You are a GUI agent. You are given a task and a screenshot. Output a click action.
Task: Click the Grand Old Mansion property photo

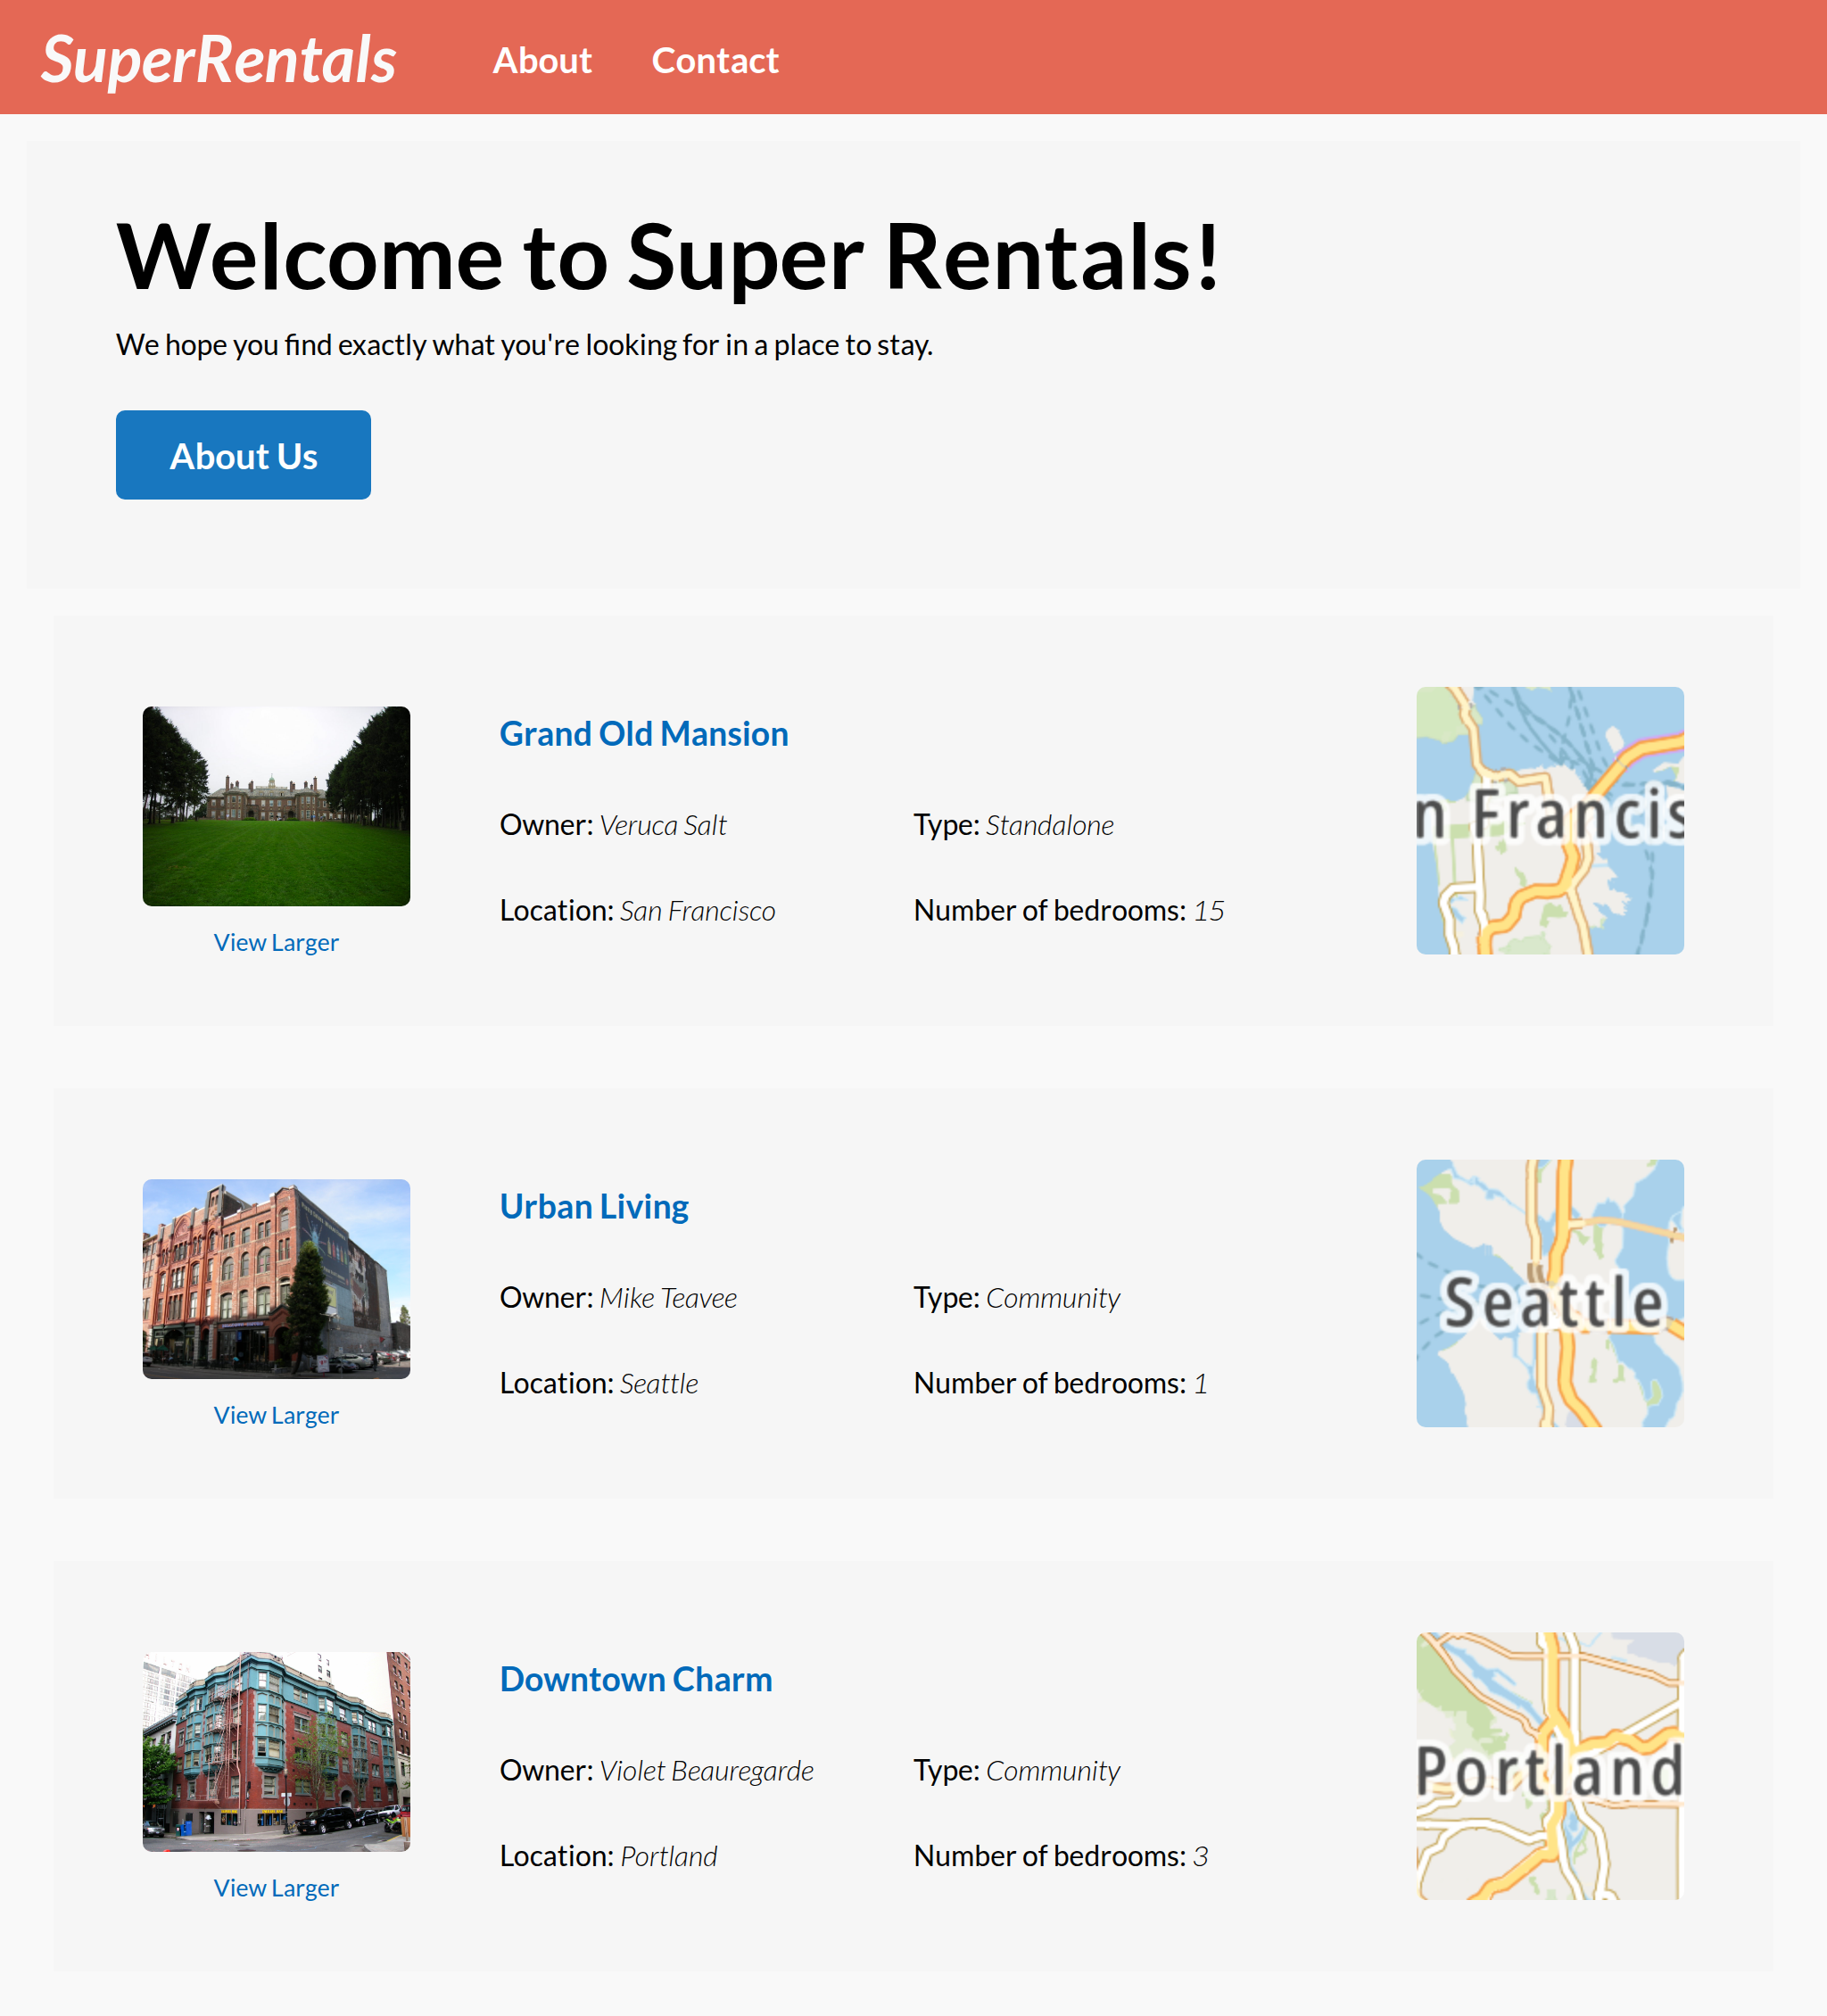(276, 806)
